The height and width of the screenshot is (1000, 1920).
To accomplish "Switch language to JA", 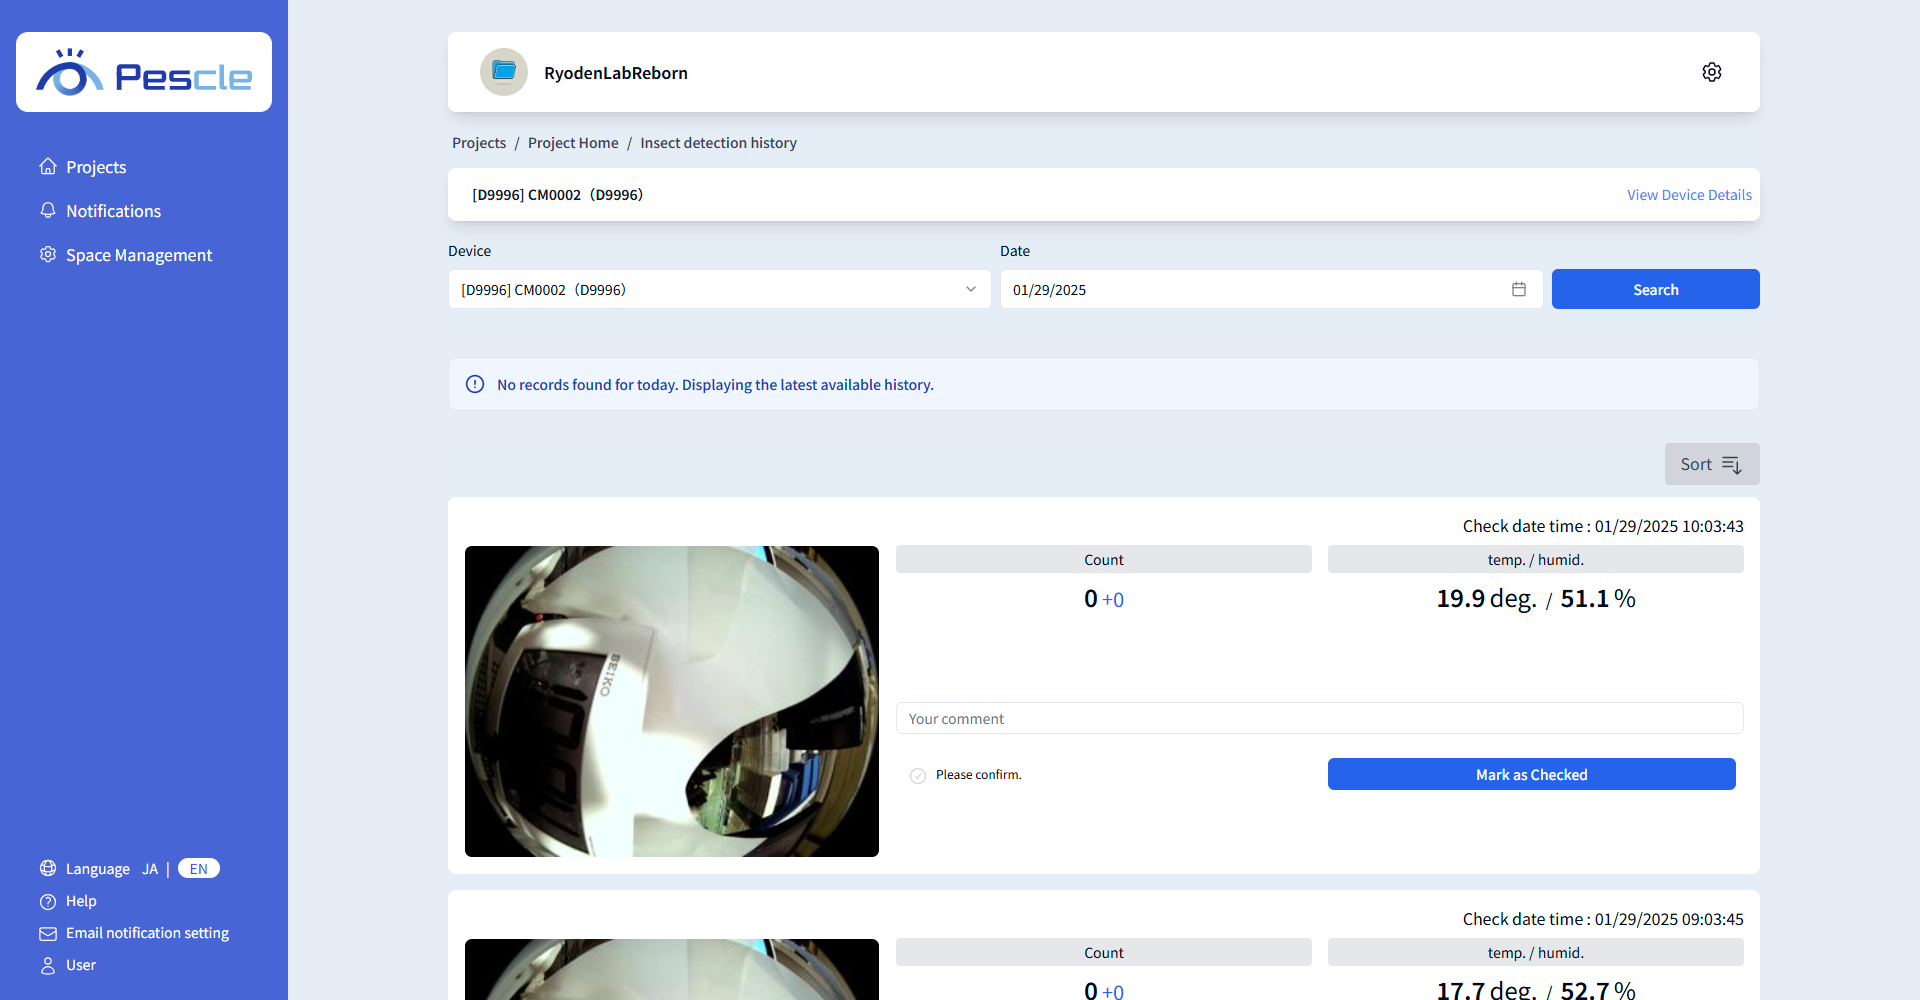I will coord(150,869).
